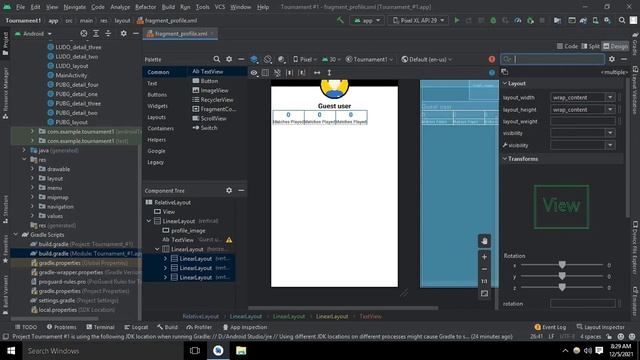Open the Default (en-us) locale dropdown
This screenshot has width=640, height=360.
tap(427, 60)
